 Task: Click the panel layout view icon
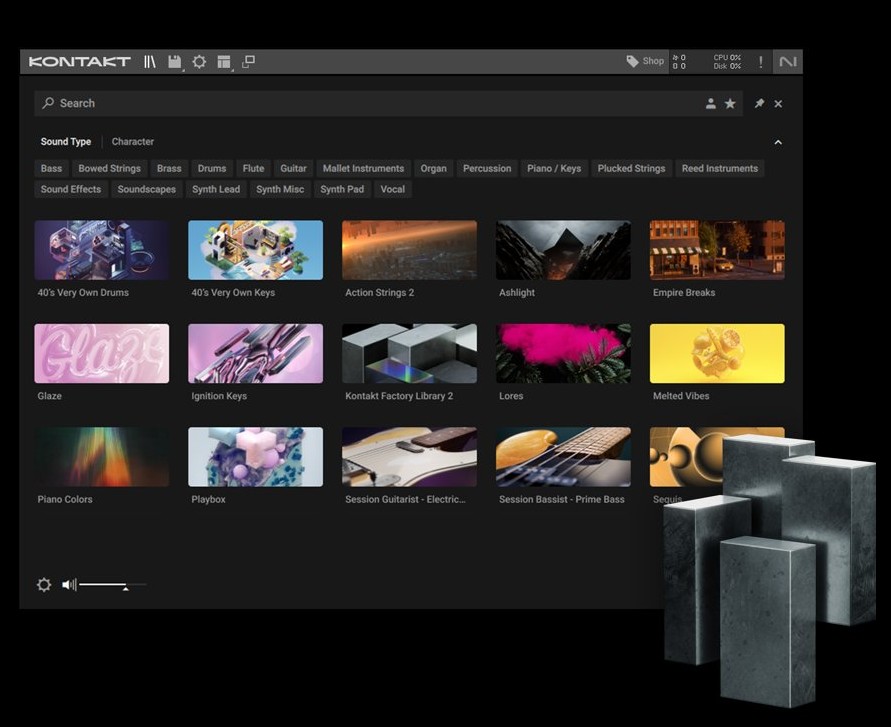pos(224,62)
